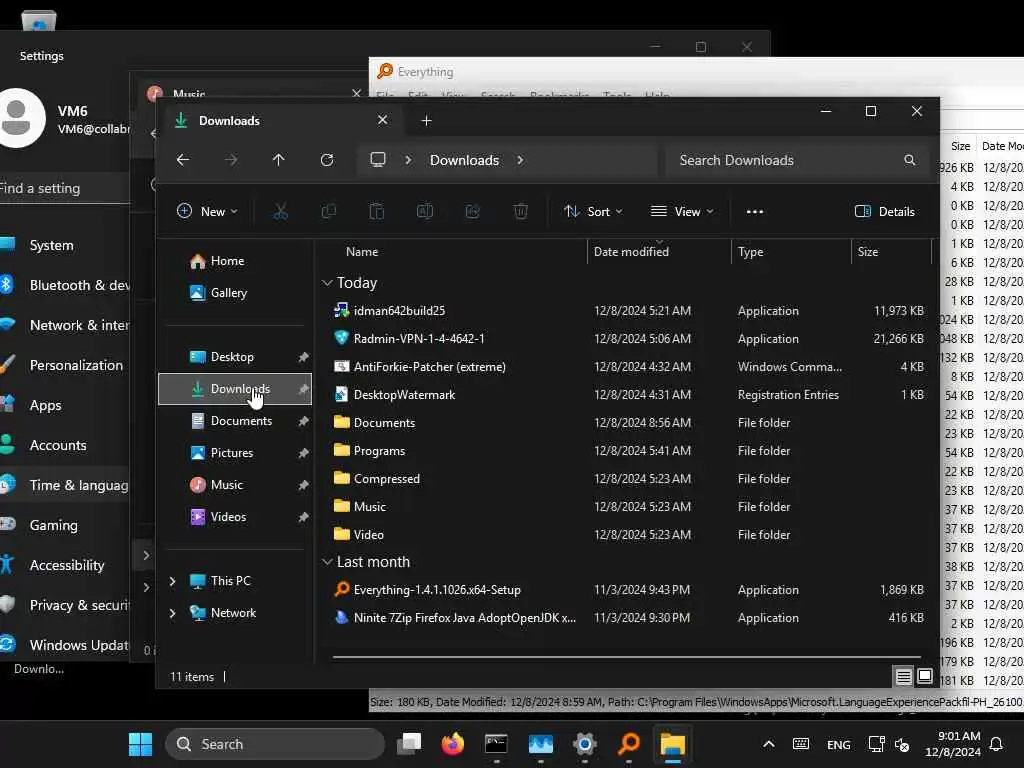Show hidden tray icons chevron
Viewport: 1024px width, 768px height.
coord(769,744)
